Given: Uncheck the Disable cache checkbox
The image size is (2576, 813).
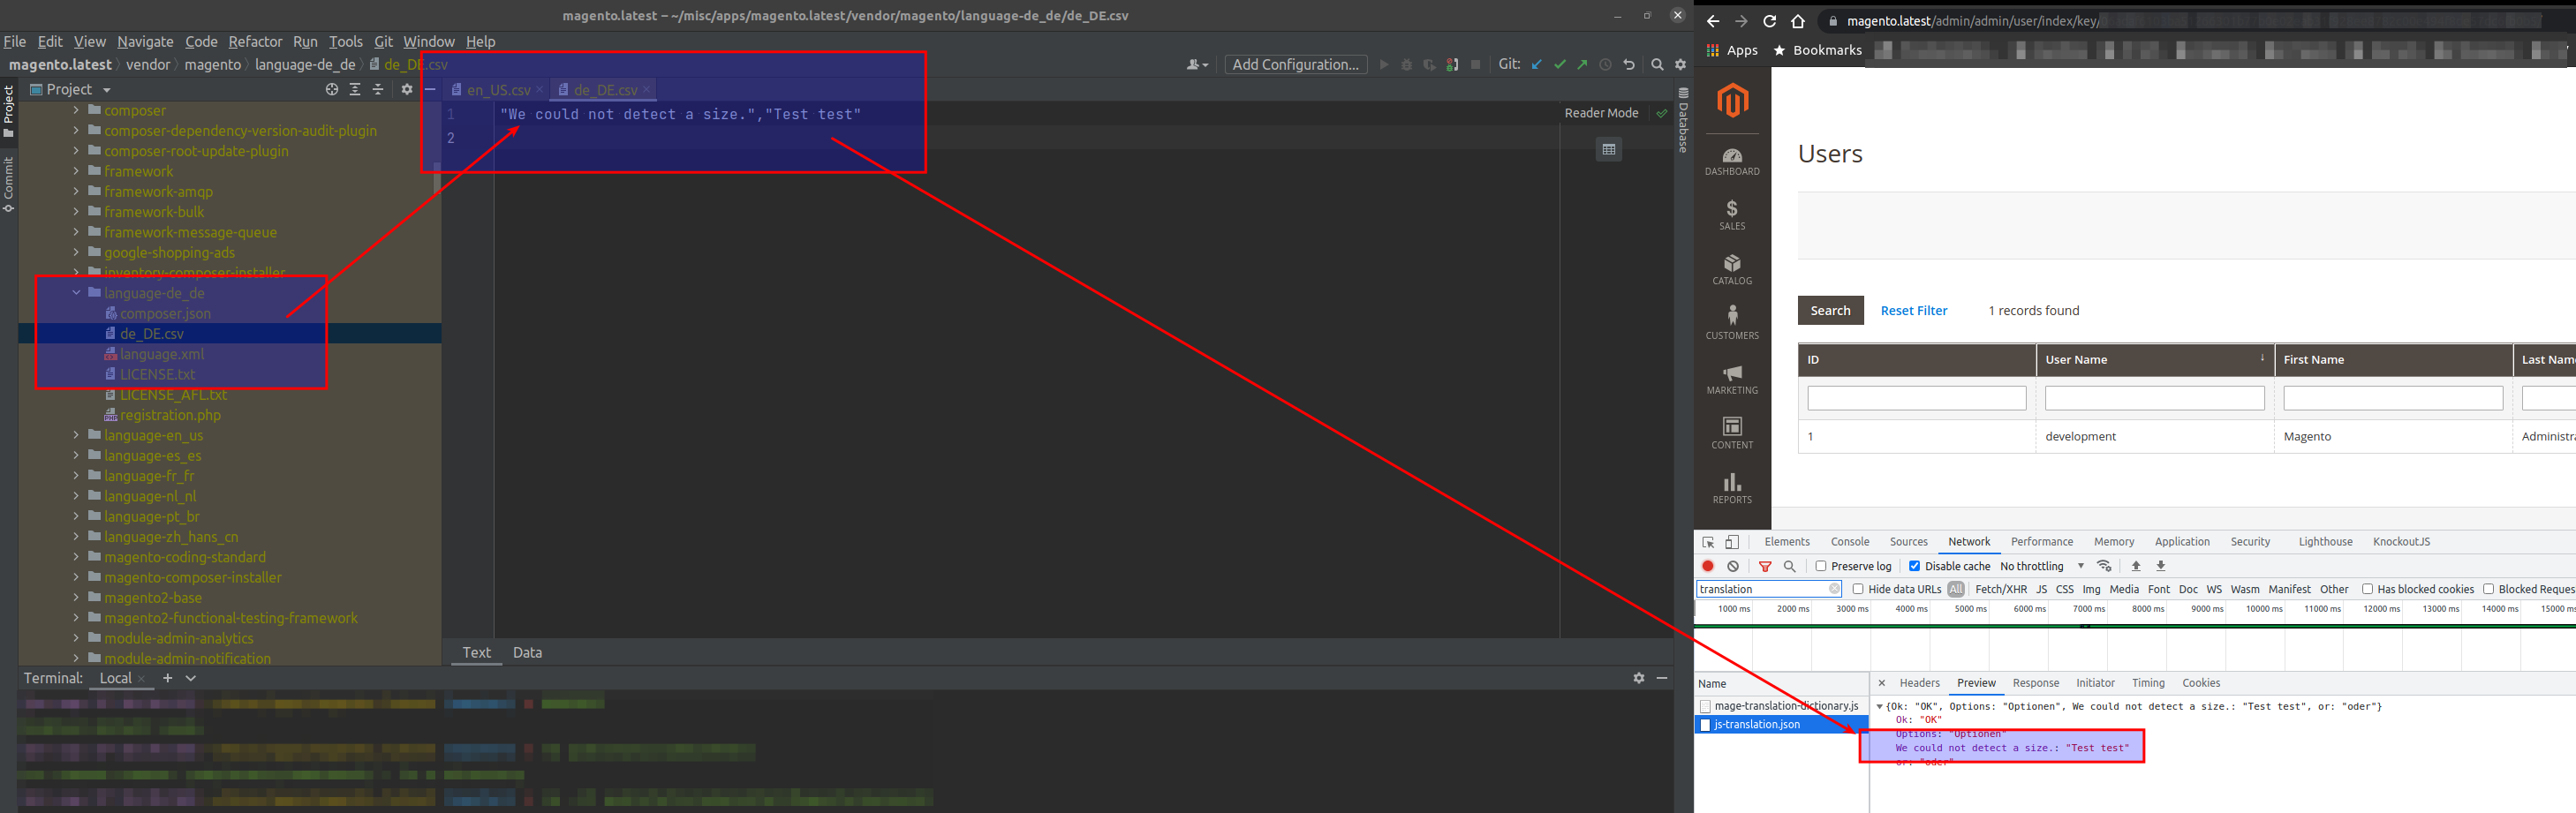Looking at the screenshot, I should point(1914,565).
